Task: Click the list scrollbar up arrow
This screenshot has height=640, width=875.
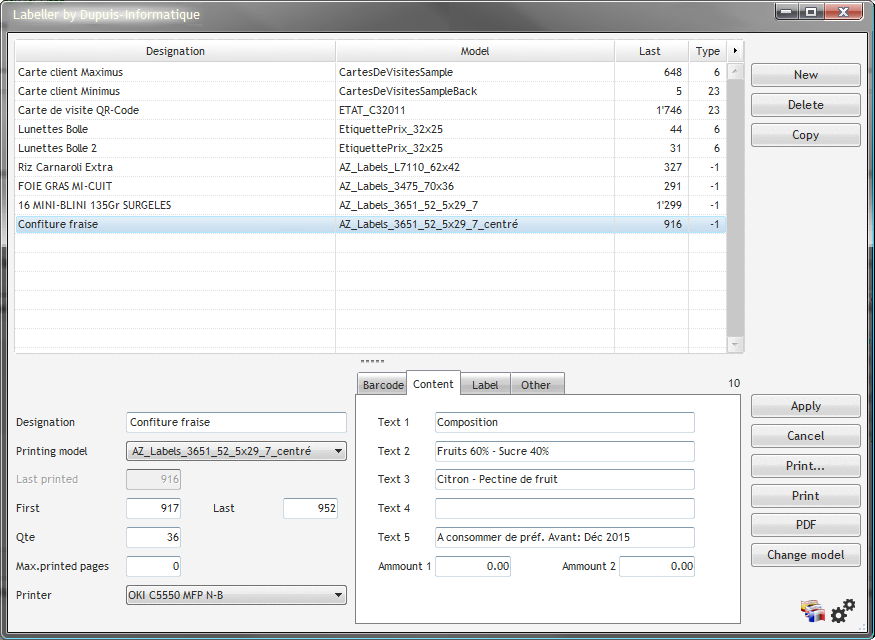Action: [735, 71]
